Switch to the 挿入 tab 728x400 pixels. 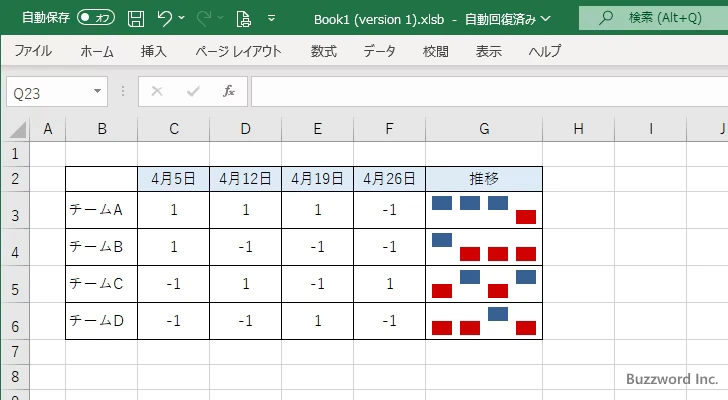point(154,51)
